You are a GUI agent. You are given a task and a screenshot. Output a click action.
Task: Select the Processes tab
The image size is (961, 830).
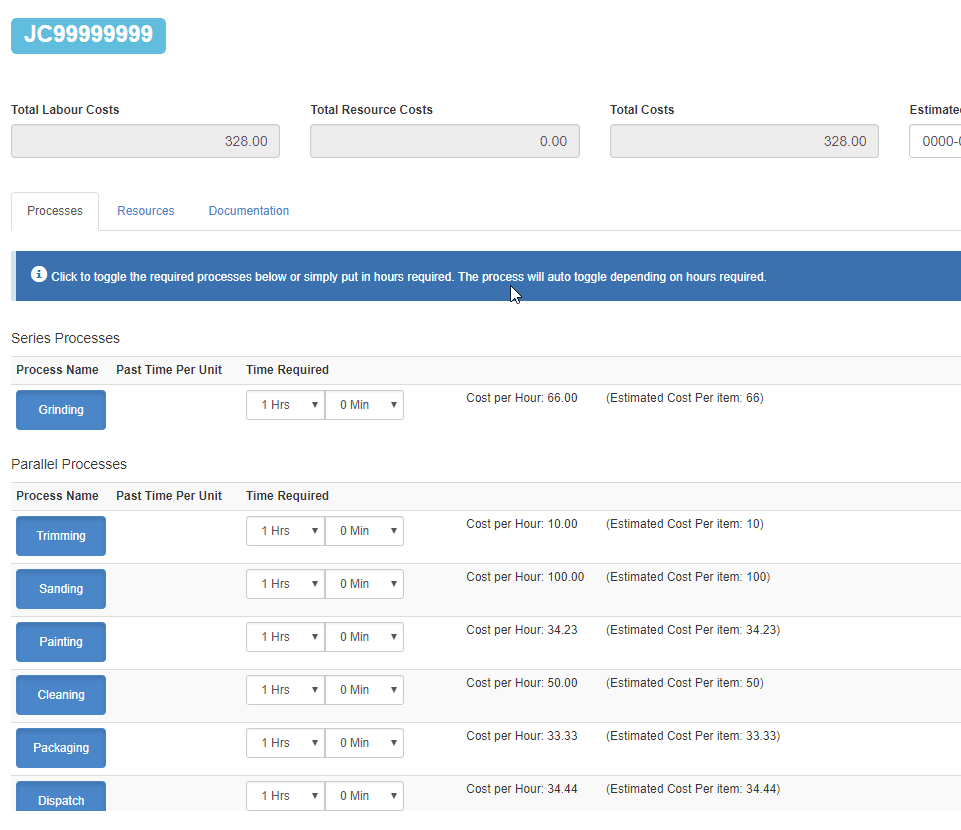(55, 211)
